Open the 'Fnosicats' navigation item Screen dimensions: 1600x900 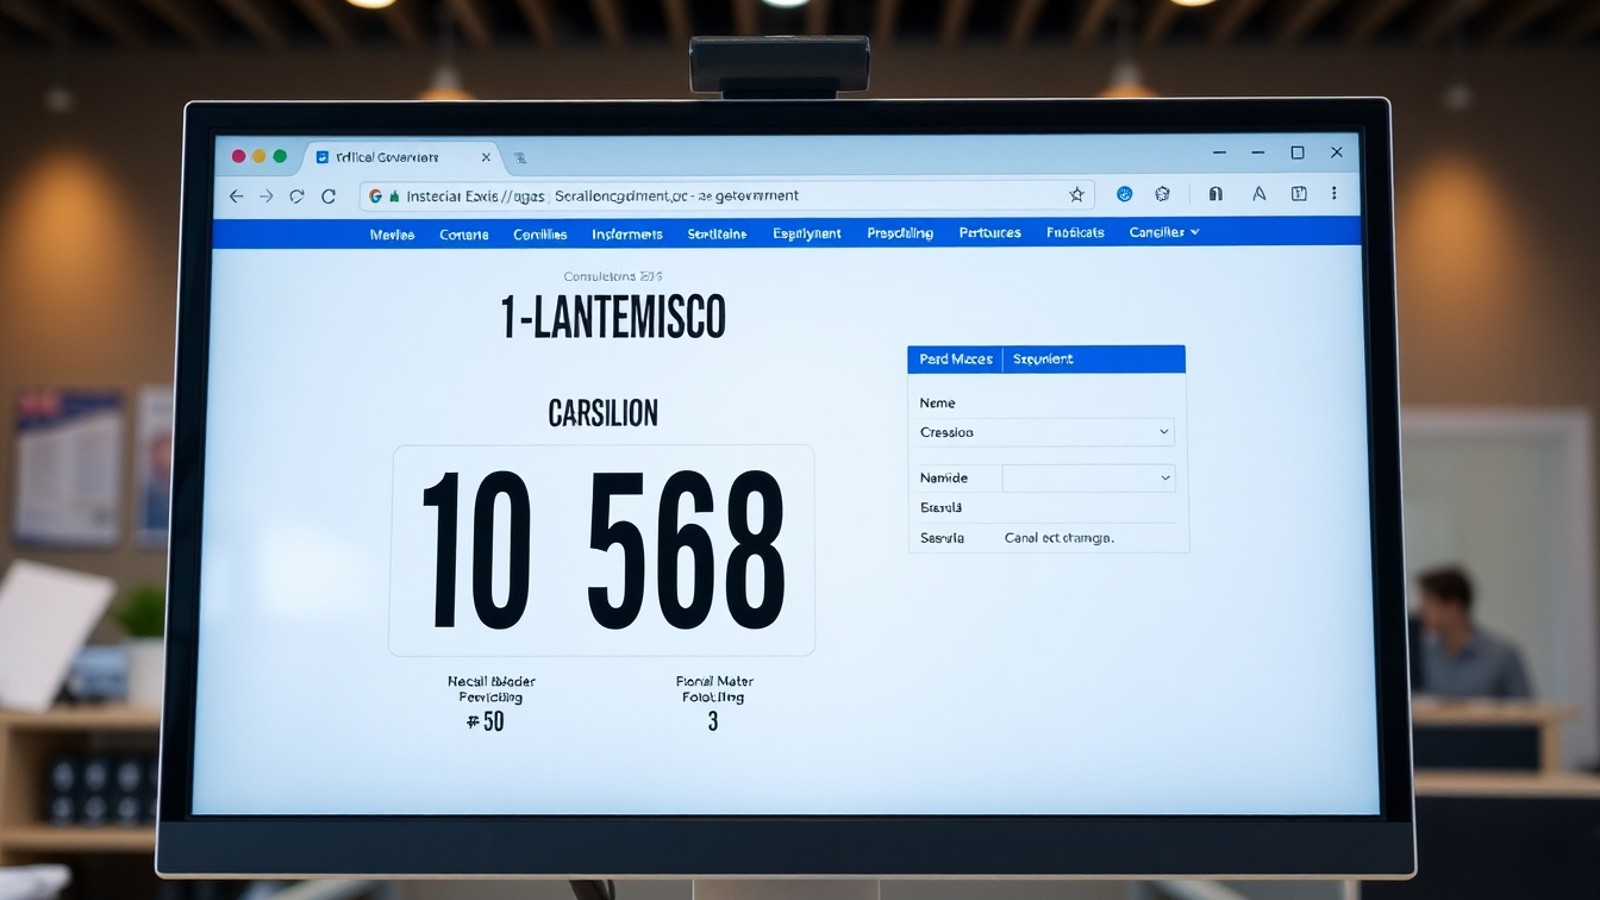tap(1075, 232)
